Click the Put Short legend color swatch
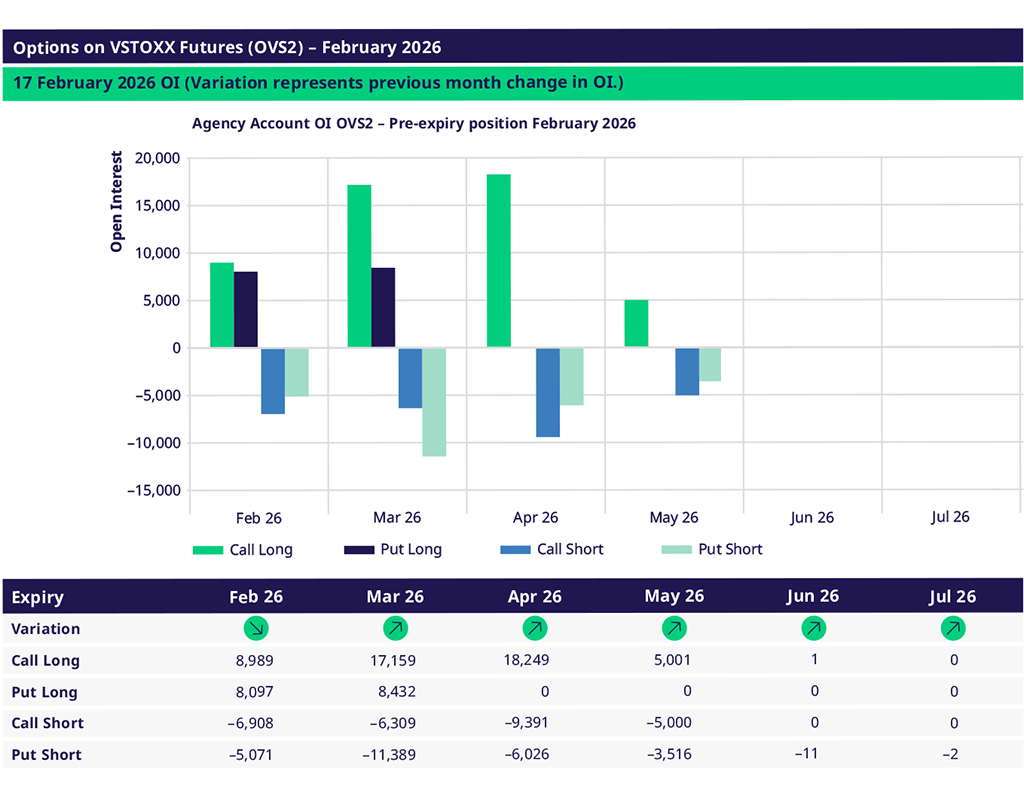Viewport: 1024px width, 792px height. [676, 549]
